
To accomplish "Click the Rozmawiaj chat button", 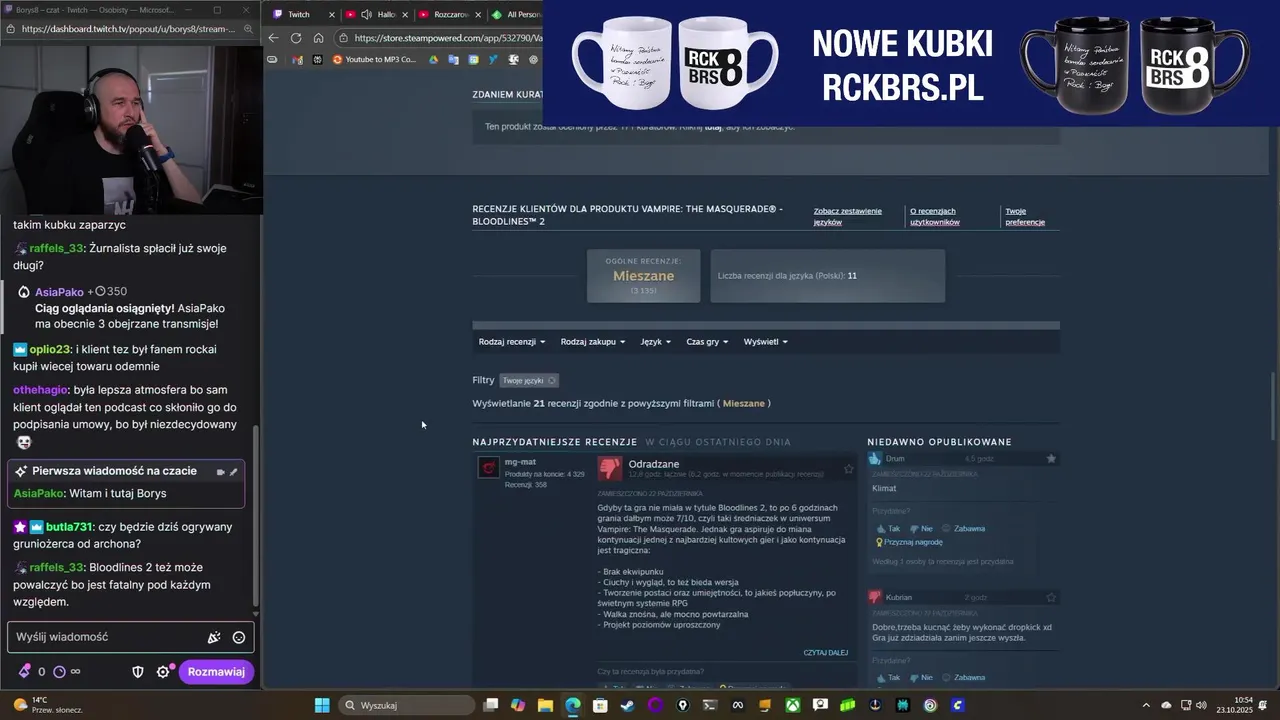I will point(216,672).
